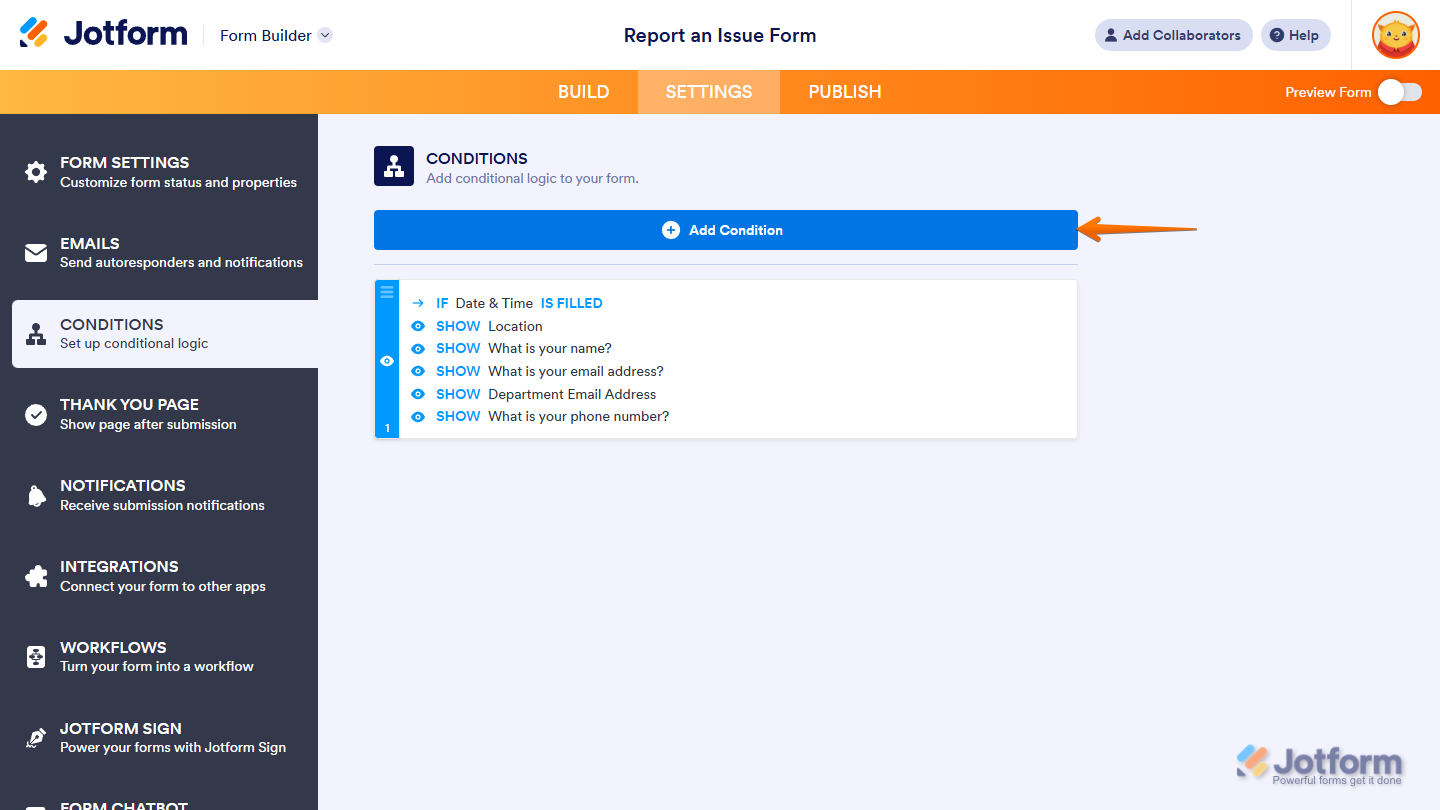Open Add Collaborators
The width and height of the screenshot is (1440, 810).
tap(1173, 35)
